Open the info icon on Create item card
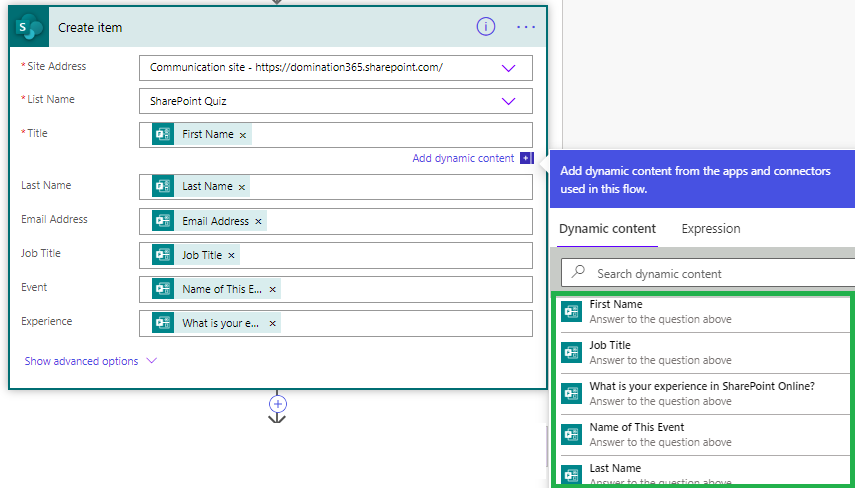 tap(485, 26)
